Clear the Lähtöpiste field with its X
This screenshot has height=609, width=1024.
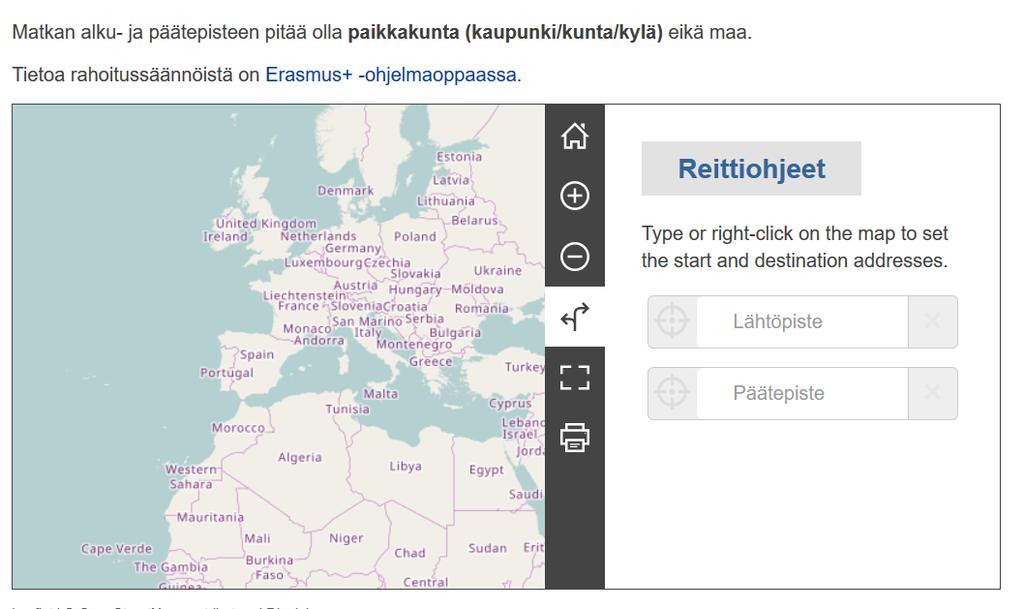(933, 320)
